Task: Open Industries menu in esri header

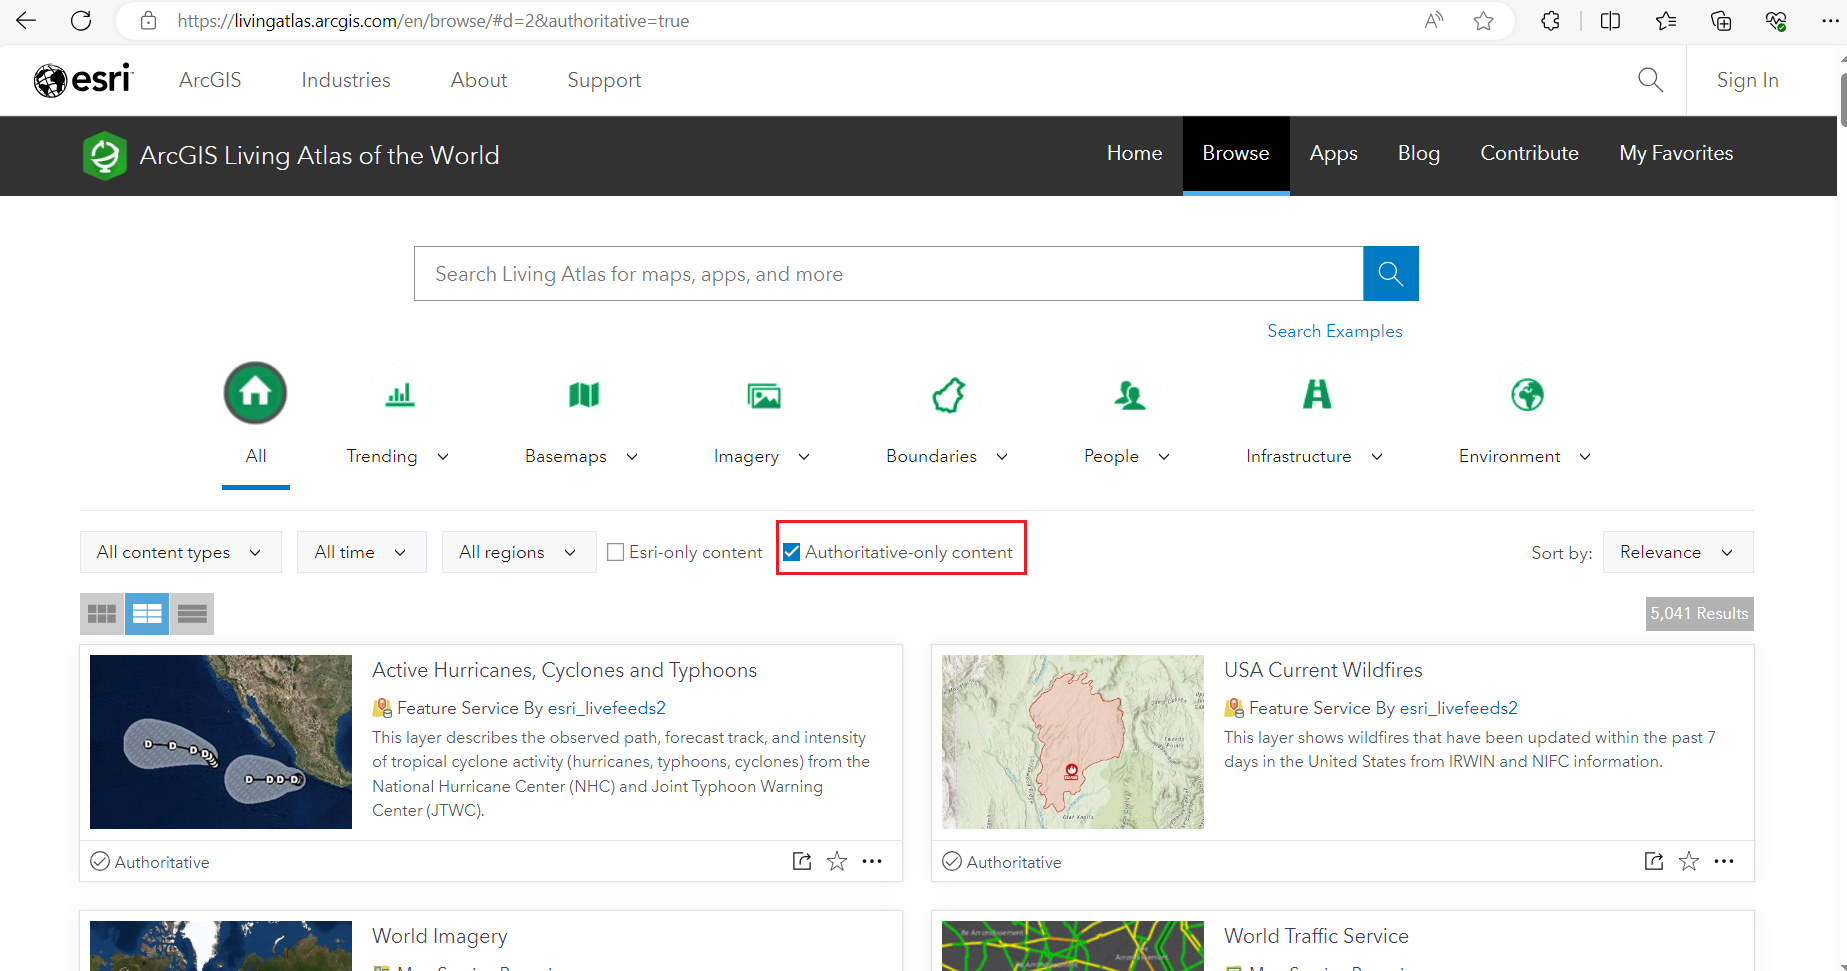Action: (346, 80)
